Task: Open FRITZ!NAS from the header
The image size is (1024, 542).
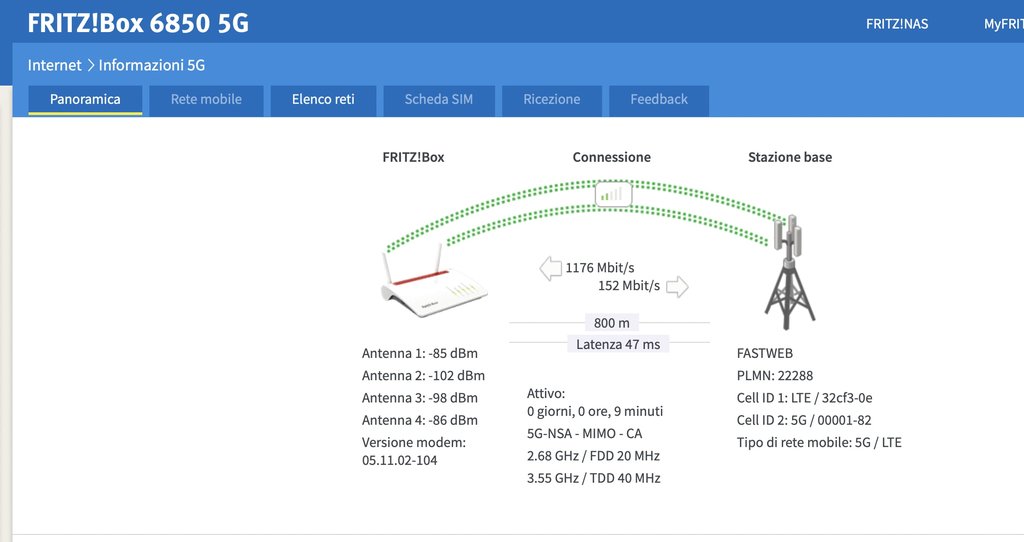Action: [897, 24]
